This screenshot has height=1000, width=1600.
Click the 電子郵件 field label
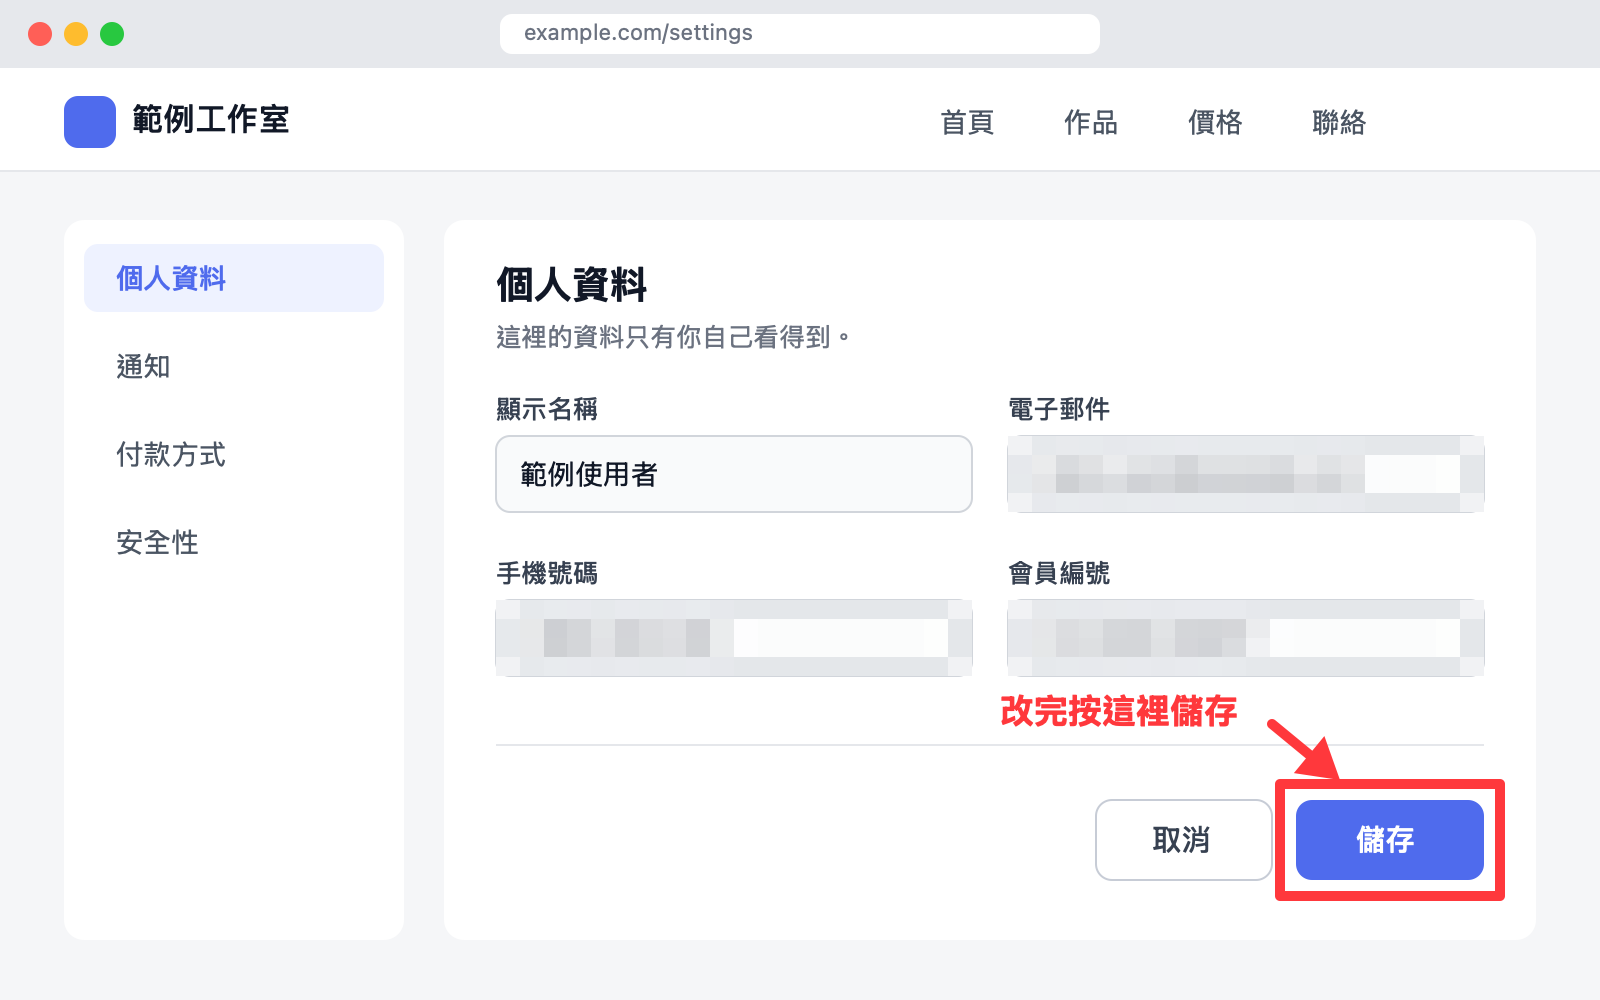click(1059, 409)
